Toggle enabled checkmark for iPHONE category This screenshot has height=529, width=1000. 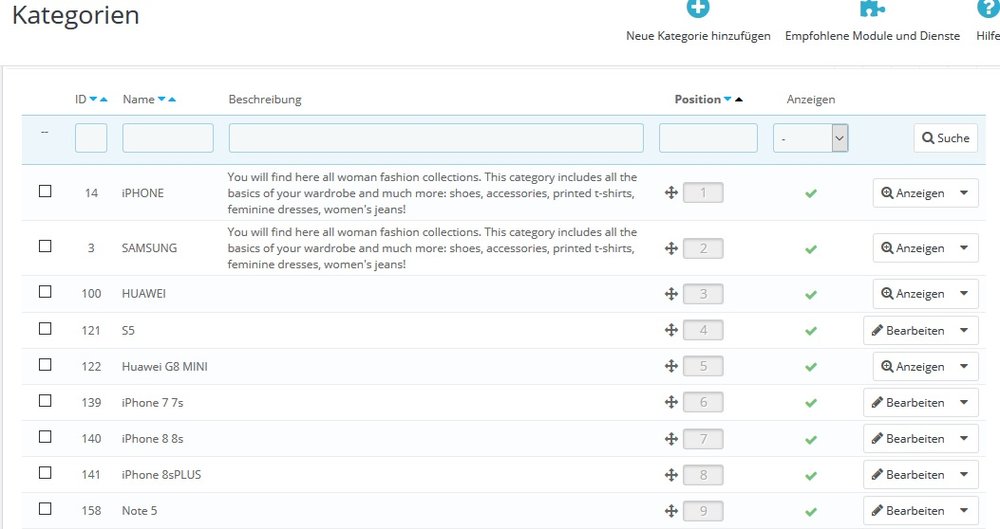pos(811,193)
